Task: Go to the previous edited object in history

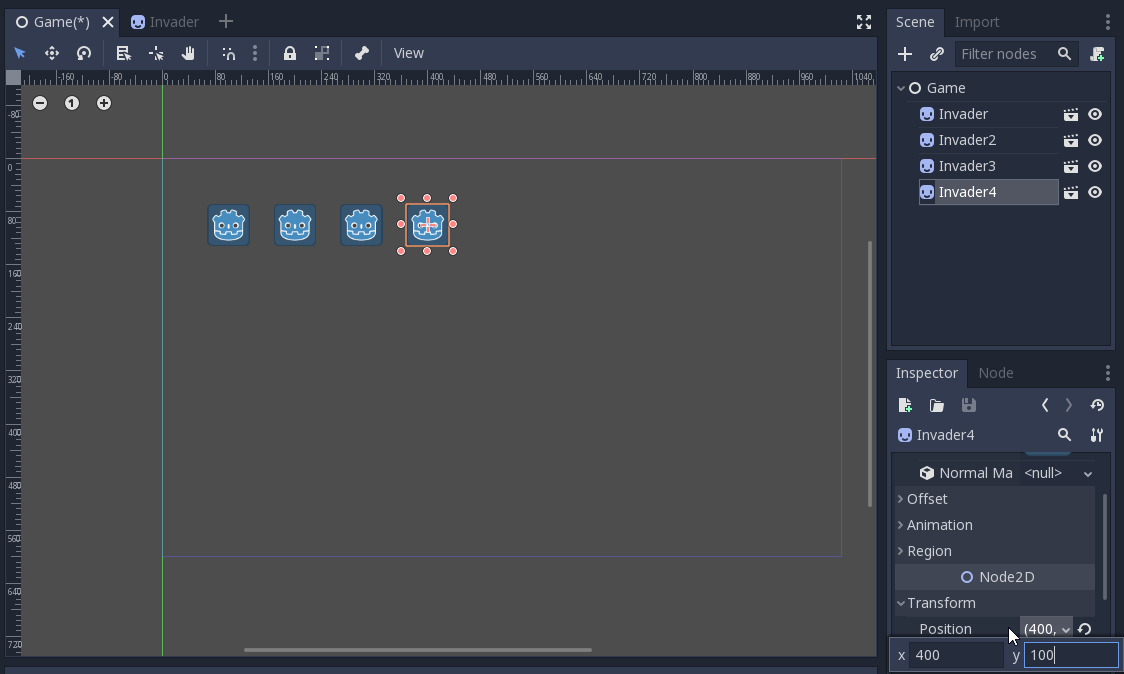Action: click(x=1045, y=405)
